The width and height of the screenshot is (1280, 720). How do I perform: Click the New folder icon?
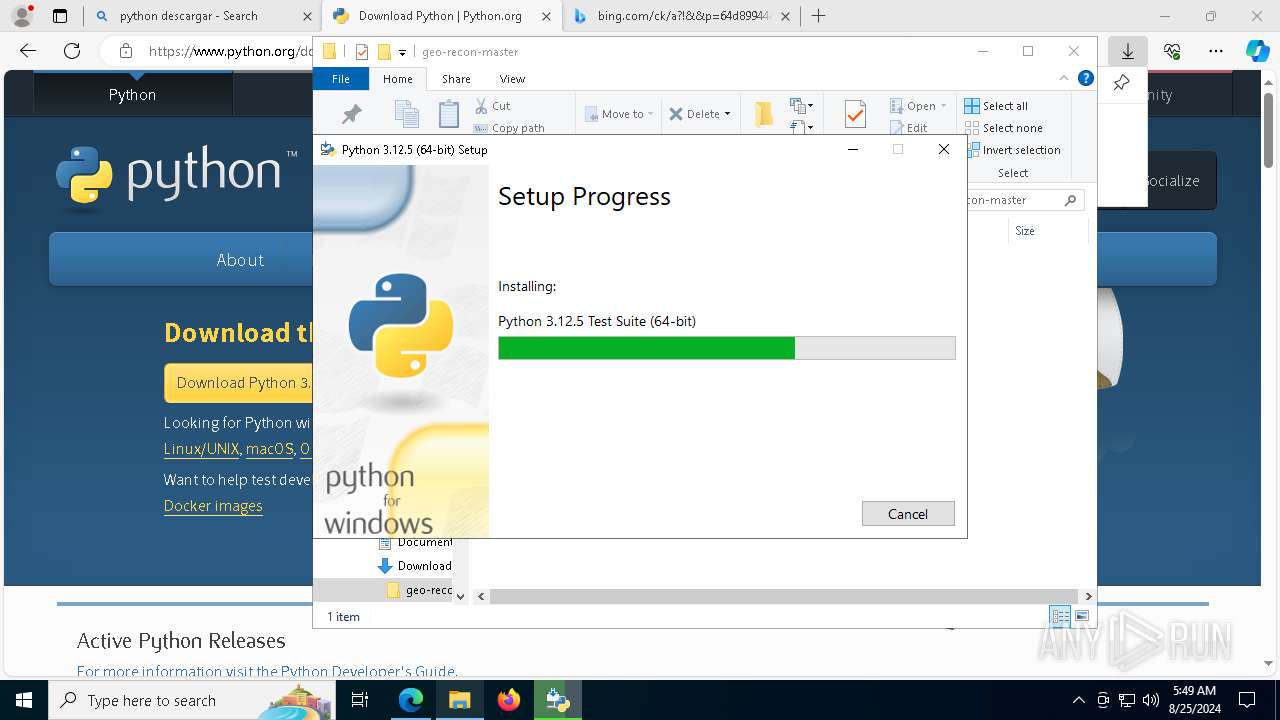[x=763, y=114]
